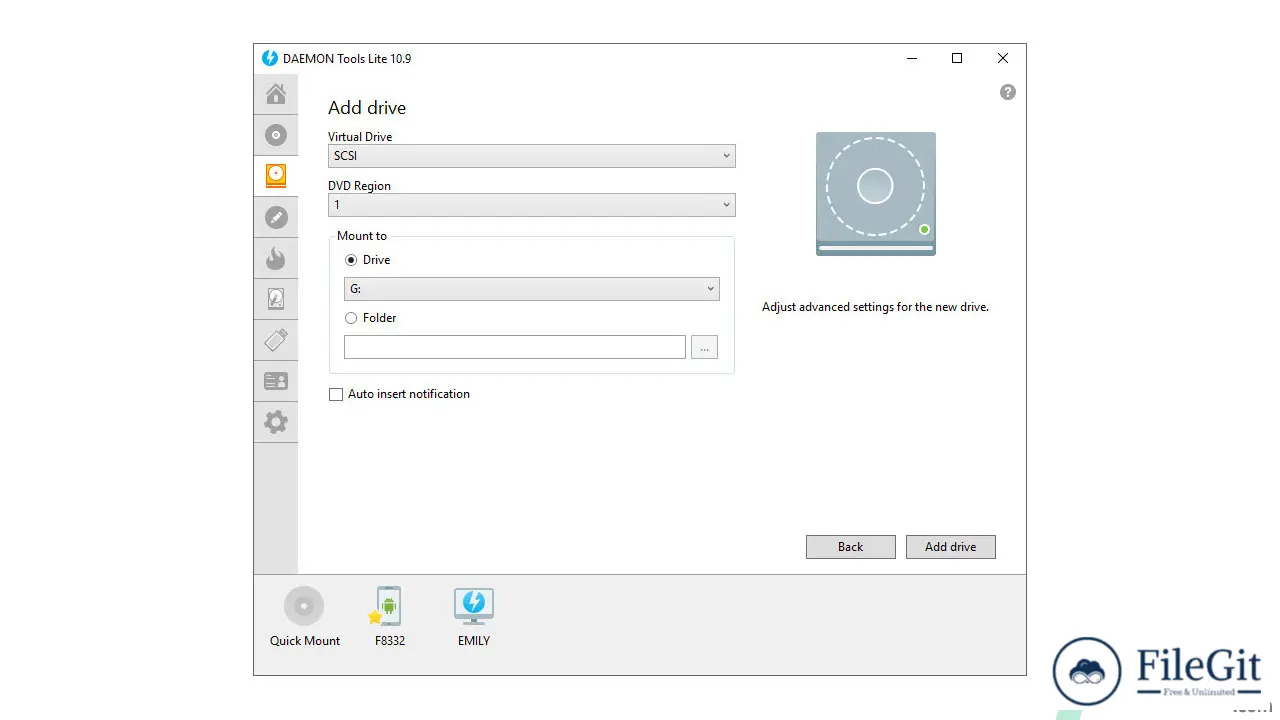Open the Home section in sidebar
Image resolution: width=1280 pixels, height=720 pixels.
[x=276, y=94]
